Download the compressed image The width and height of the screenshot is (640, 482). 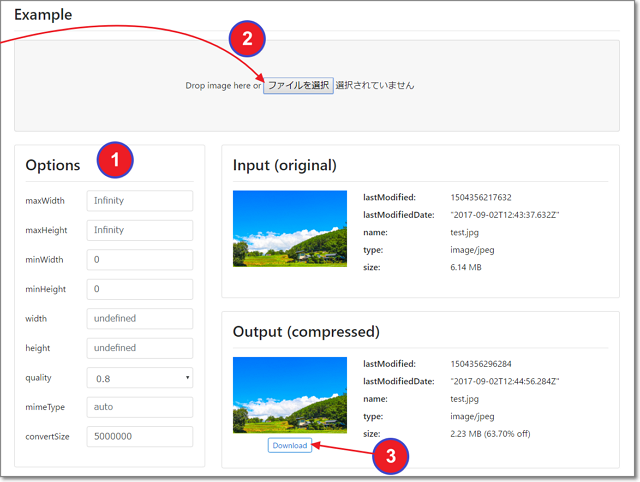click(x=289, y=445)
